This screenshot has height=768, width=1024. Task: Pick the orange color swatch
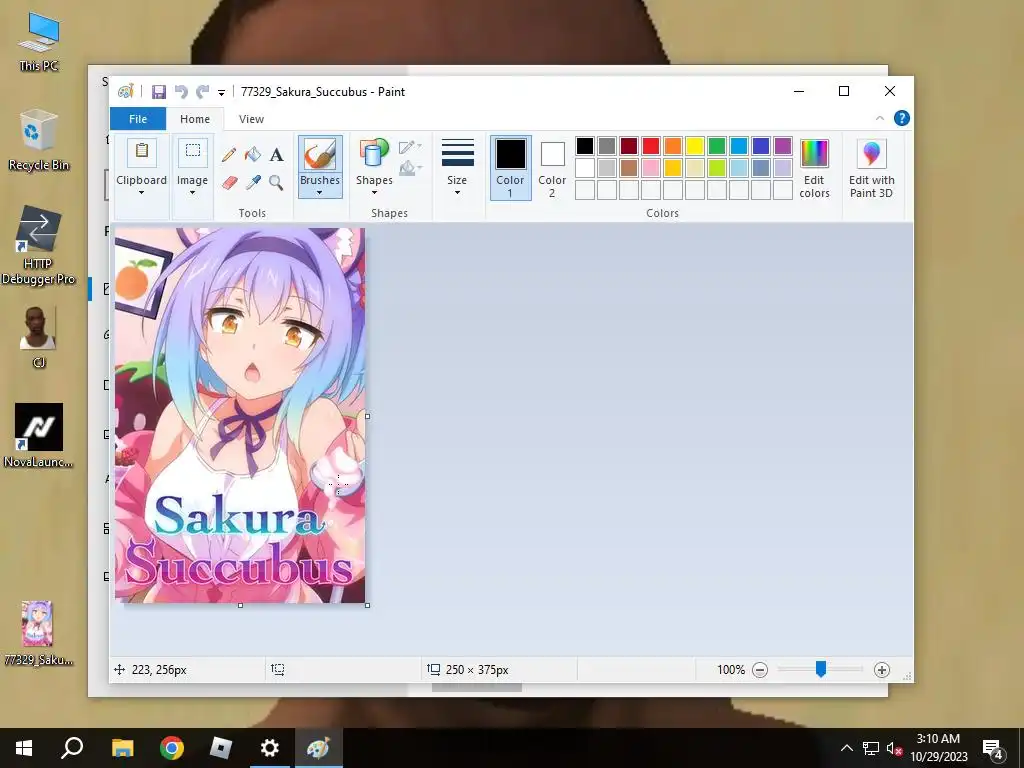(673, 146)
